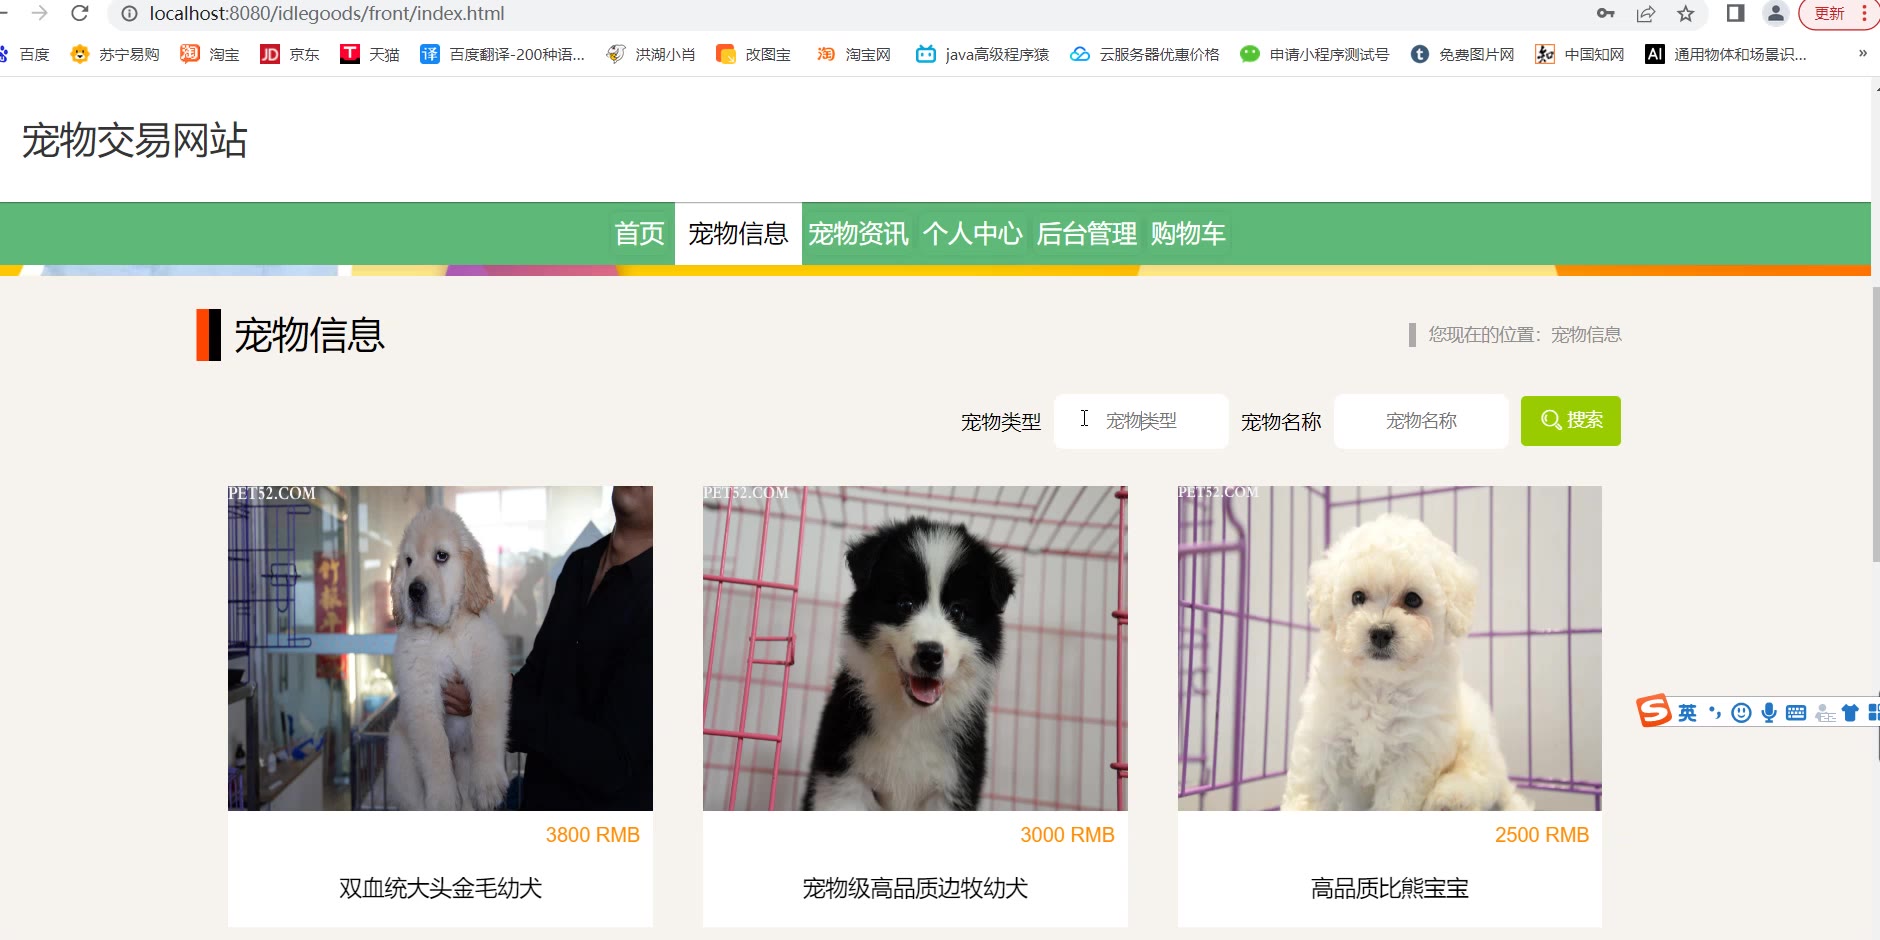Screen dimensions: 1880x940
Task: Open the 京东 bookmark
Action: (290, 54)
